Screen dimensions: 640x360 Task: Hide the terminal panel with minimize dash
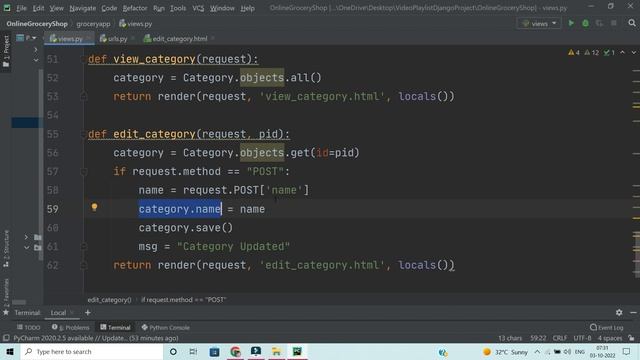pyautogui.click(x=633, y=312)
